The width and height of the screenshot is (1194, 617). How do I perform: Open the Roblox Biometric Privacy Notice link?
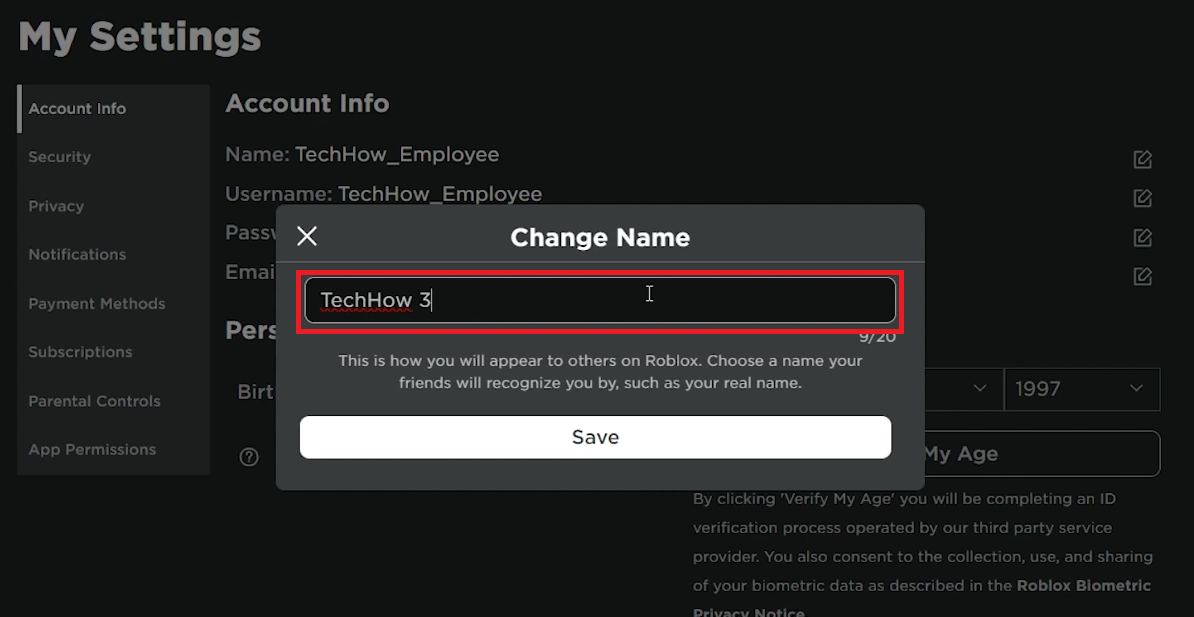coord(1084,586)
